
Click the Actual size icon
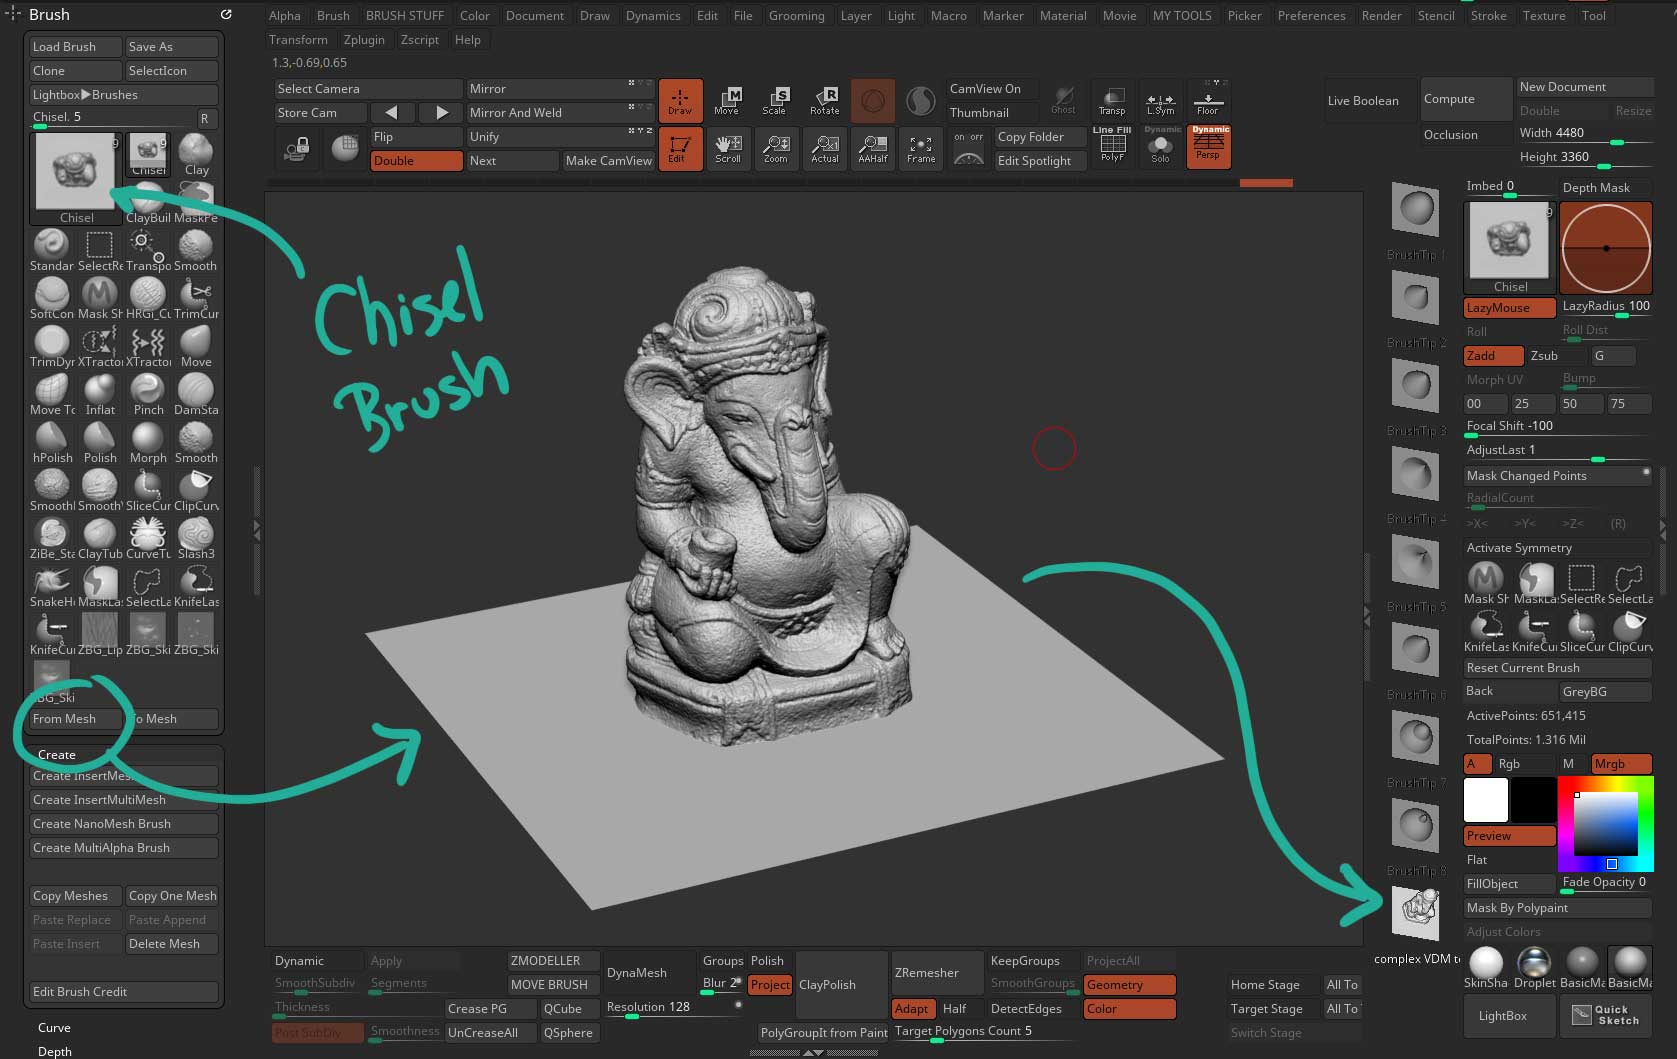click(x=824, y=149)
